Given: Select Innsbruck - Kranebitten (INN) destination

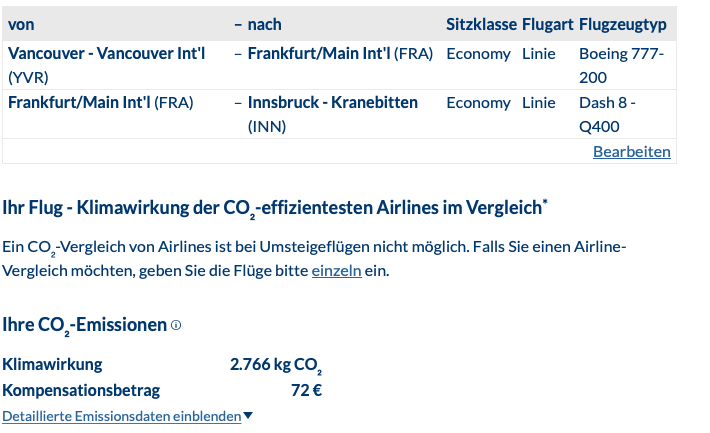Looking at the screenshot, I should pyautogui.click(x=332, y=114).
